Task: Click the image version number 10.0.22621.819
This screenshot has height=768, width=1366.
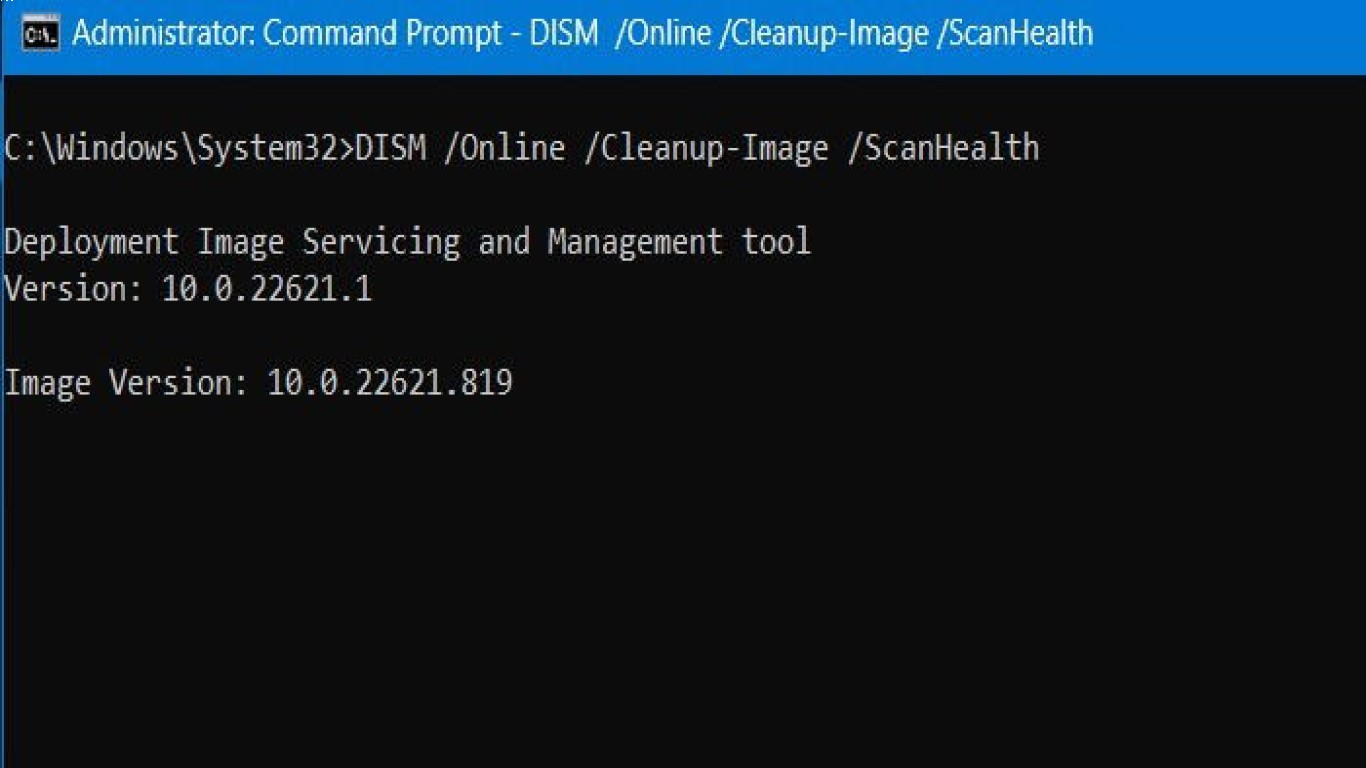Action: coord(390,383)
